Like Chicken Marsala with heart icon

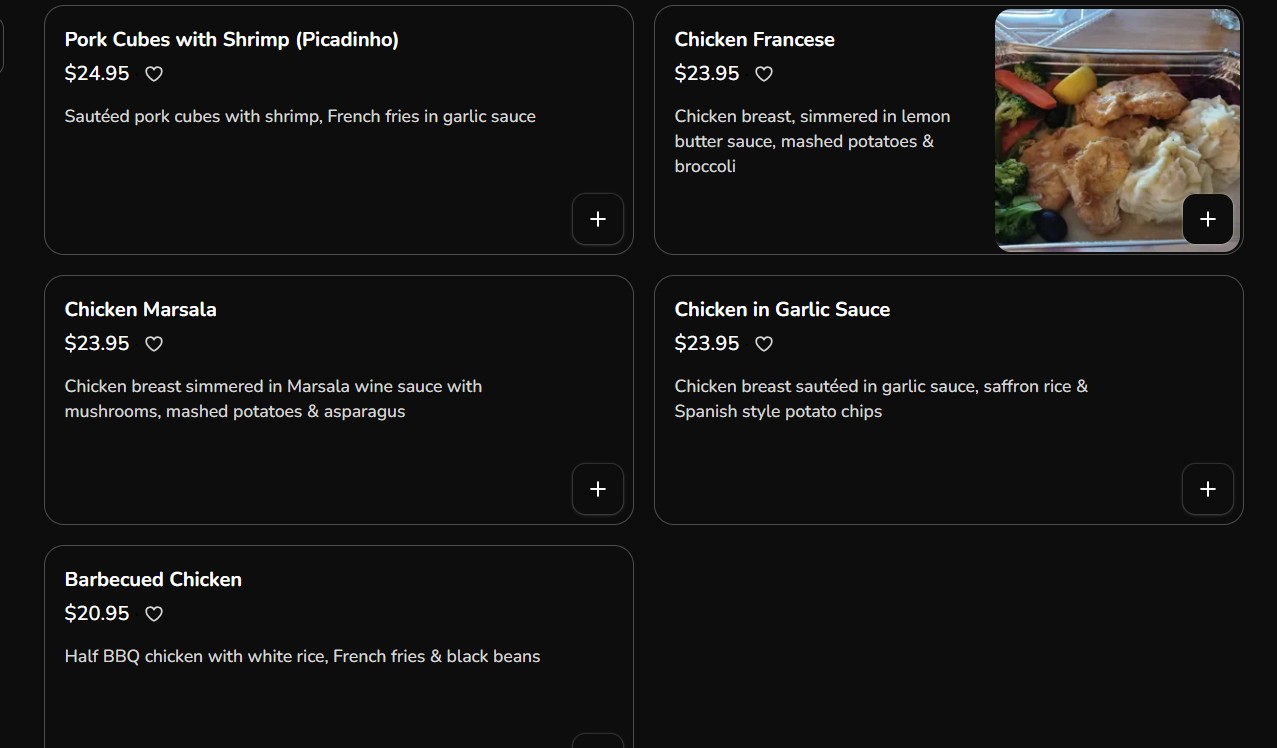pos(154,344)
